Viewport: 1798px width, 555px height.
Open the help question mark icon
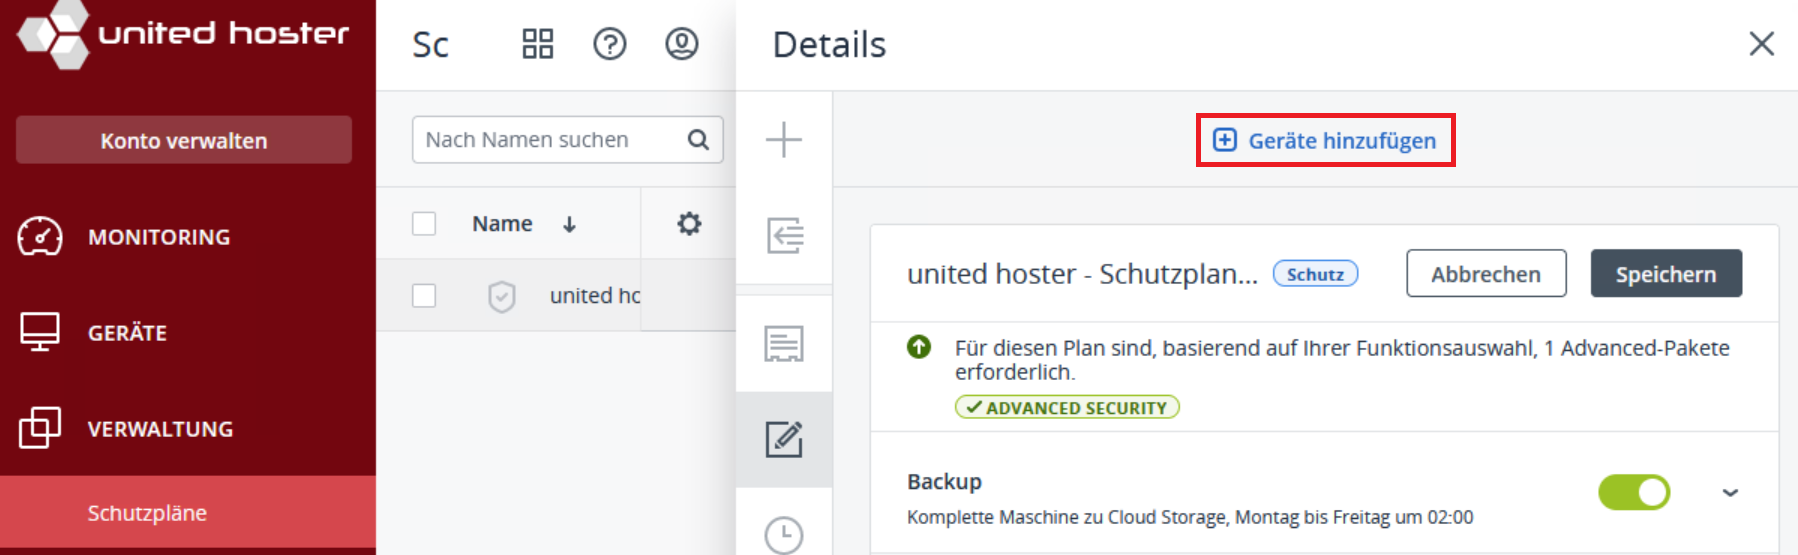(x=610, y=44)
